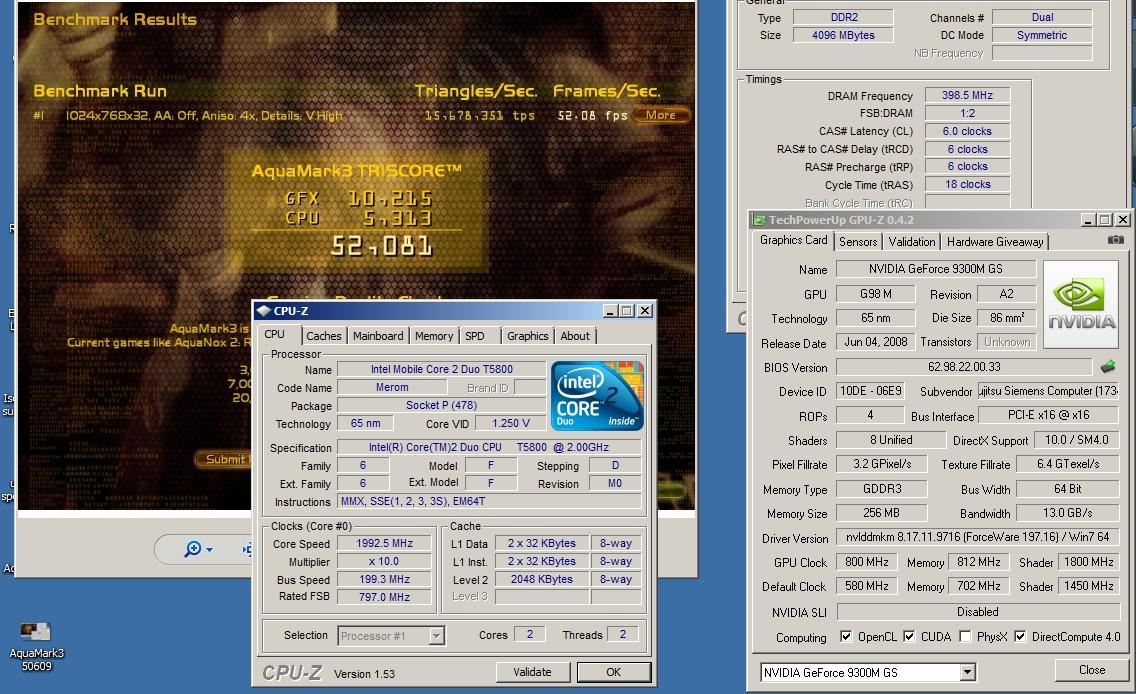Click the GPU-Z screenshot camera icon
The height and width of the screenshot is (694, 1136).
click(1116, 240)
